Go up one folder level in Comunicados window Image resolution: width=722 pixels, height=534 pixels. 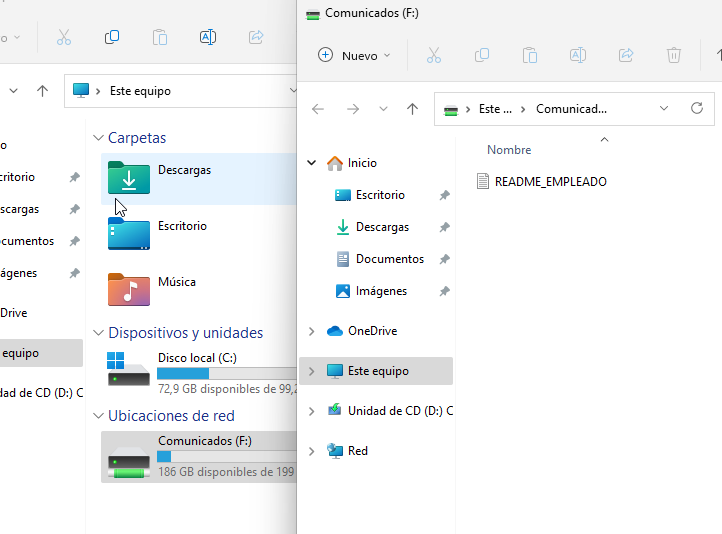point(412,108)
